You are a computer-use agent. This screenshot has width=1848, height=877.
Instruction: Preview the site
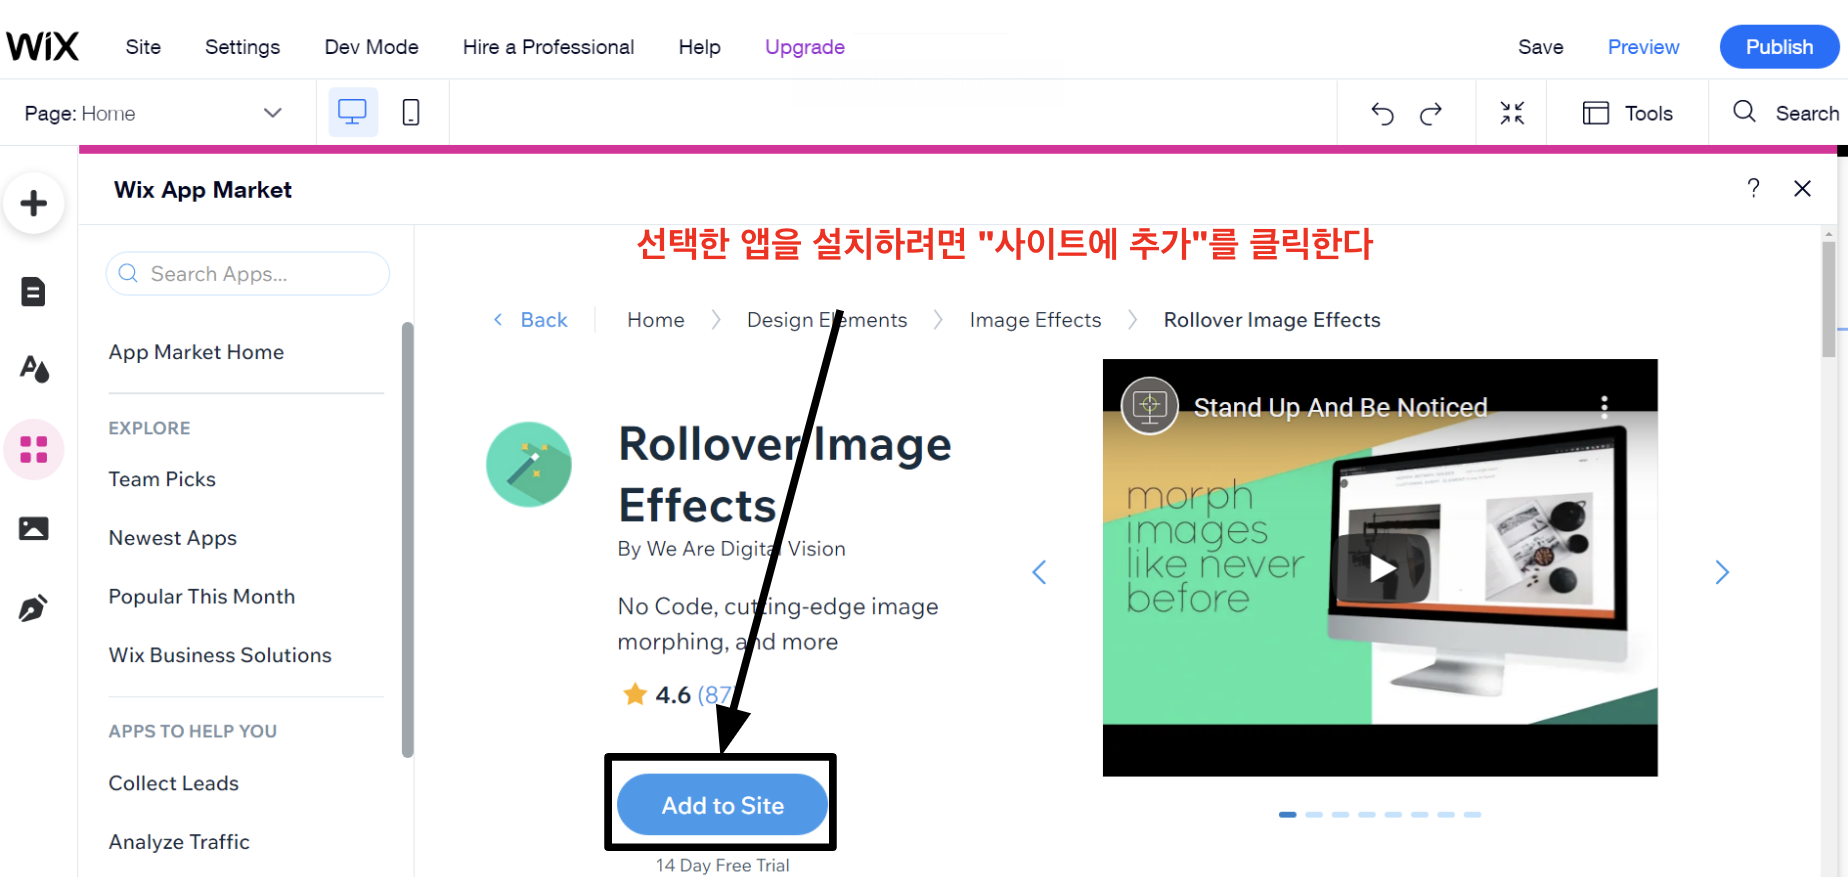pyautogui.click(x=1643, y=47)
